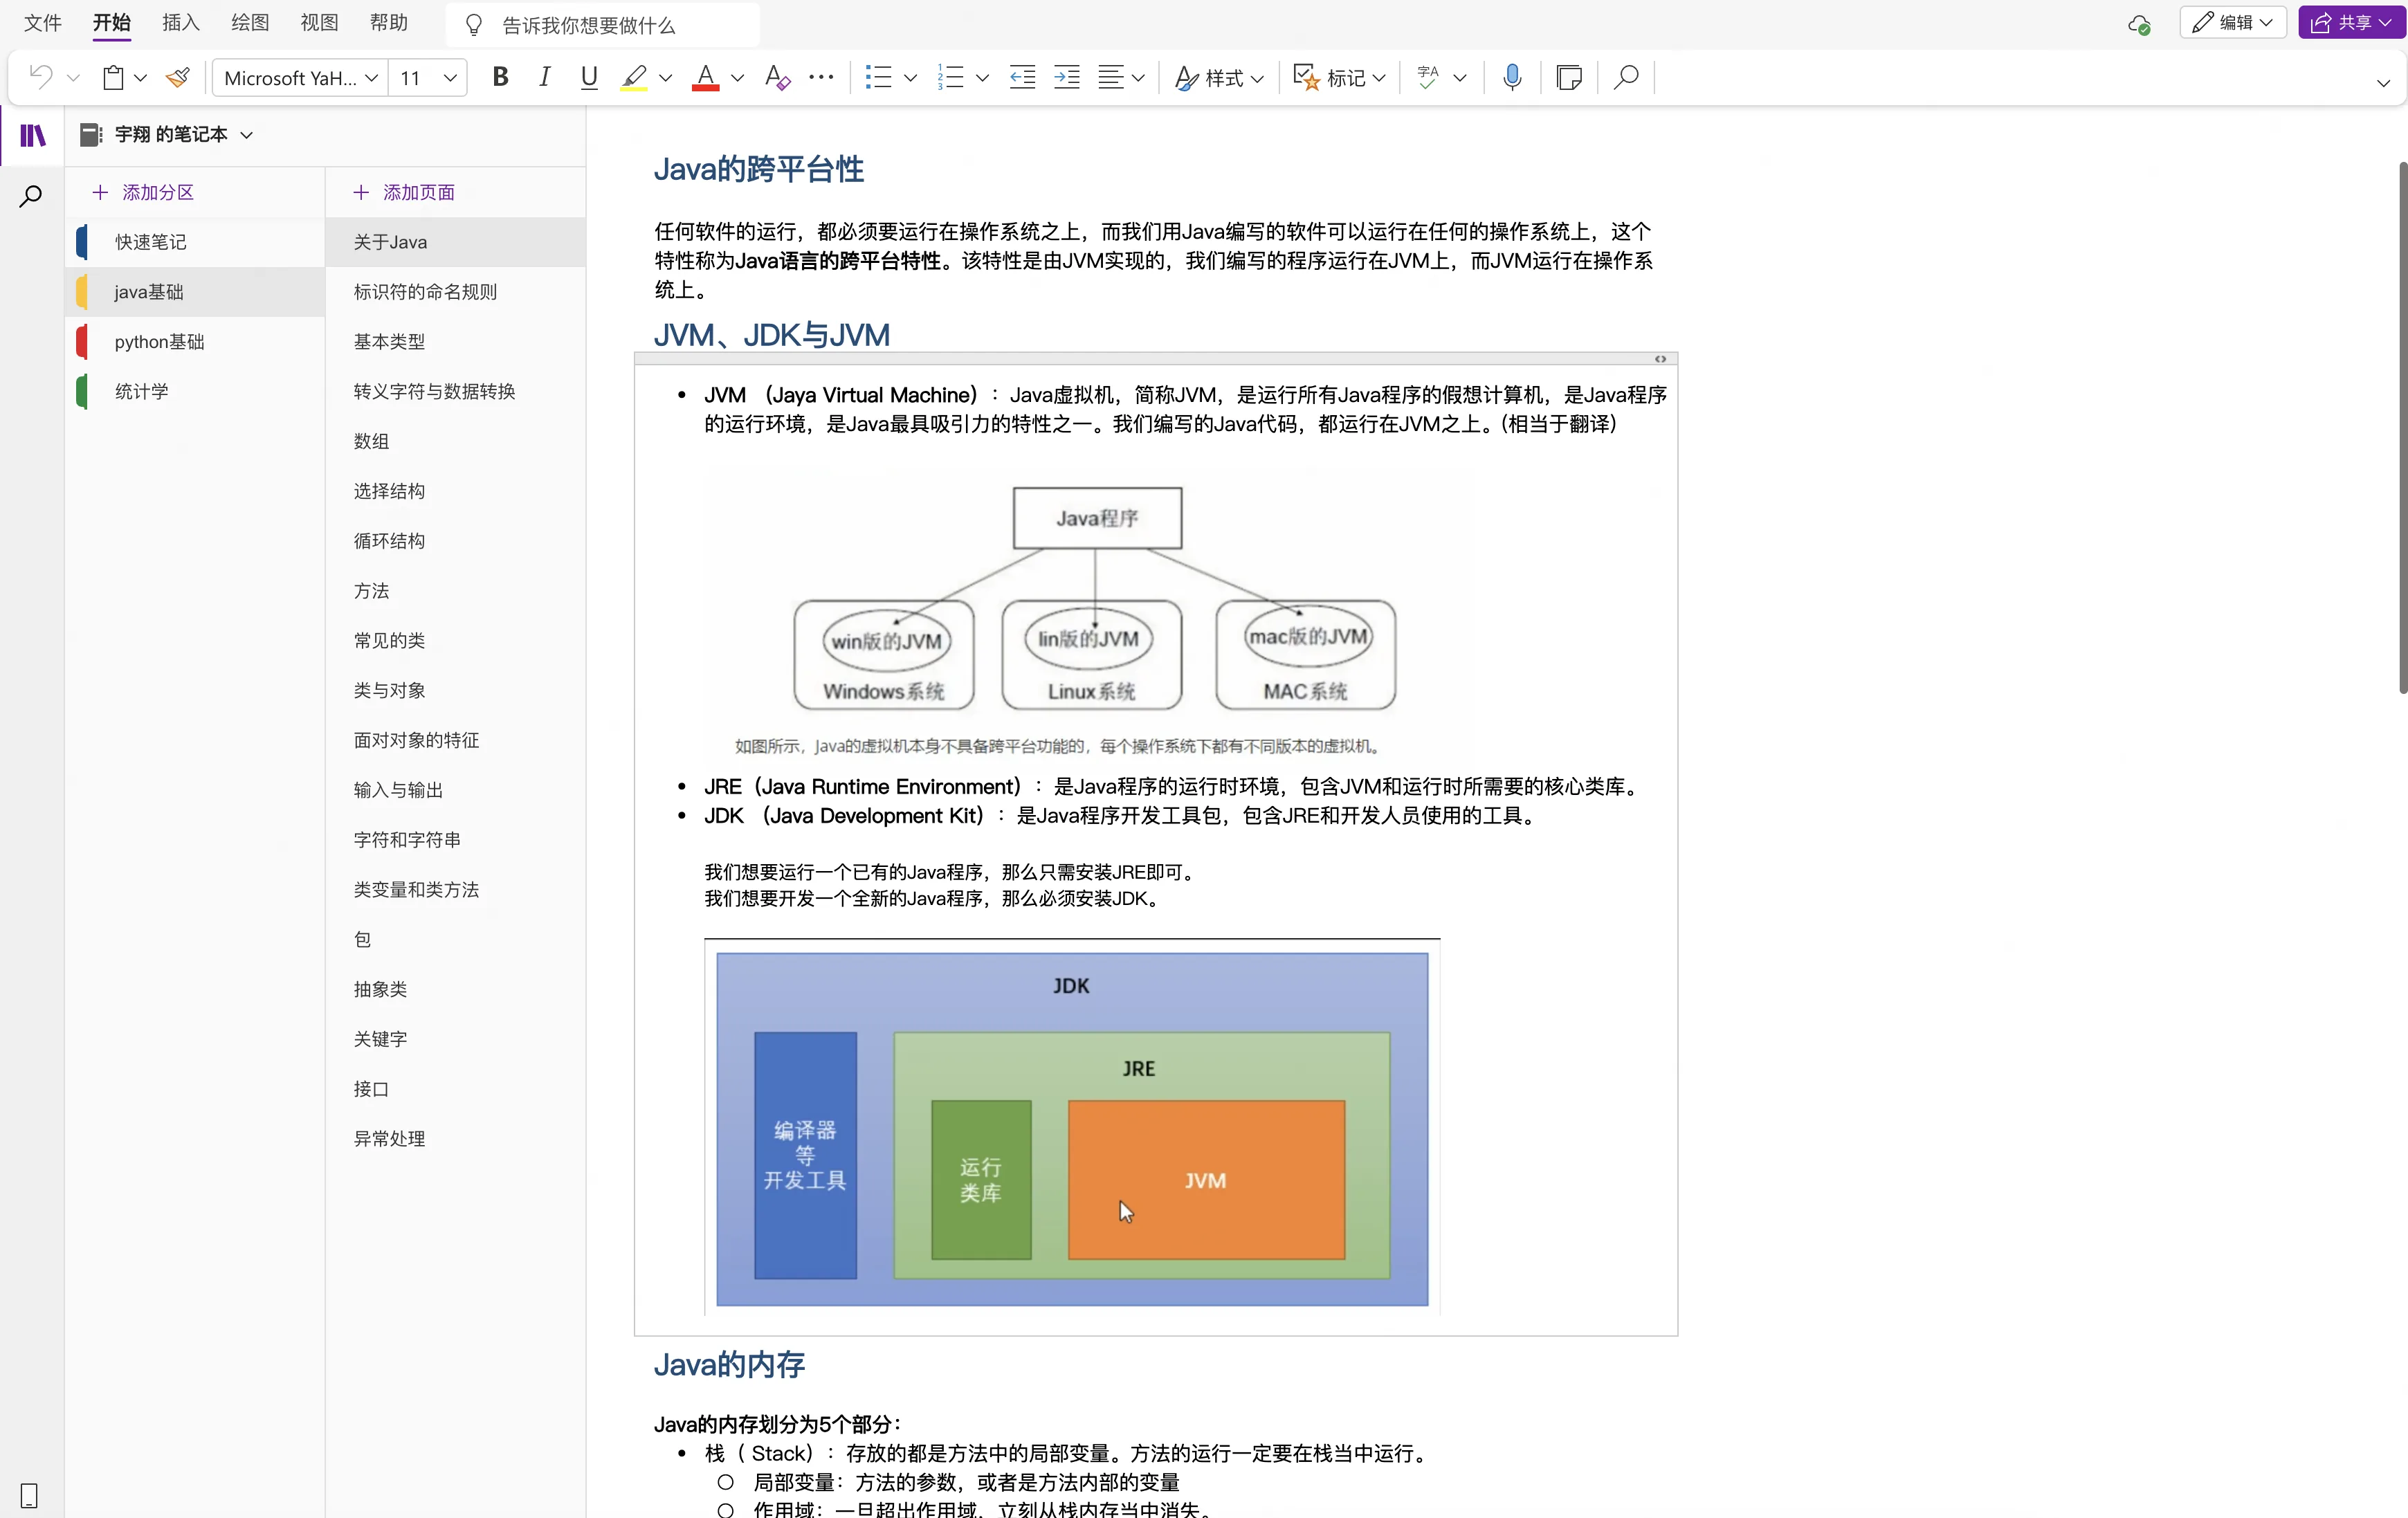Click the bulleted list icon

coord(878,77)
